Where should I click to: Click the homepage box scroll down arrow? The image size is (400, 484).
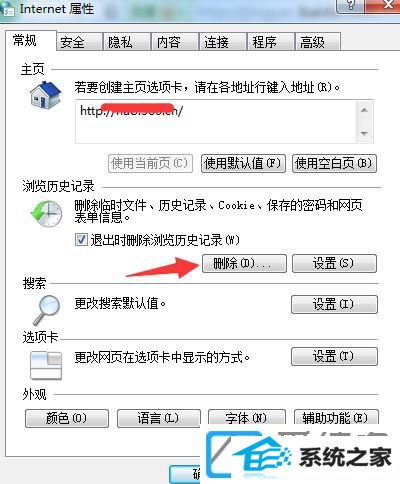[x=364, y=134]
